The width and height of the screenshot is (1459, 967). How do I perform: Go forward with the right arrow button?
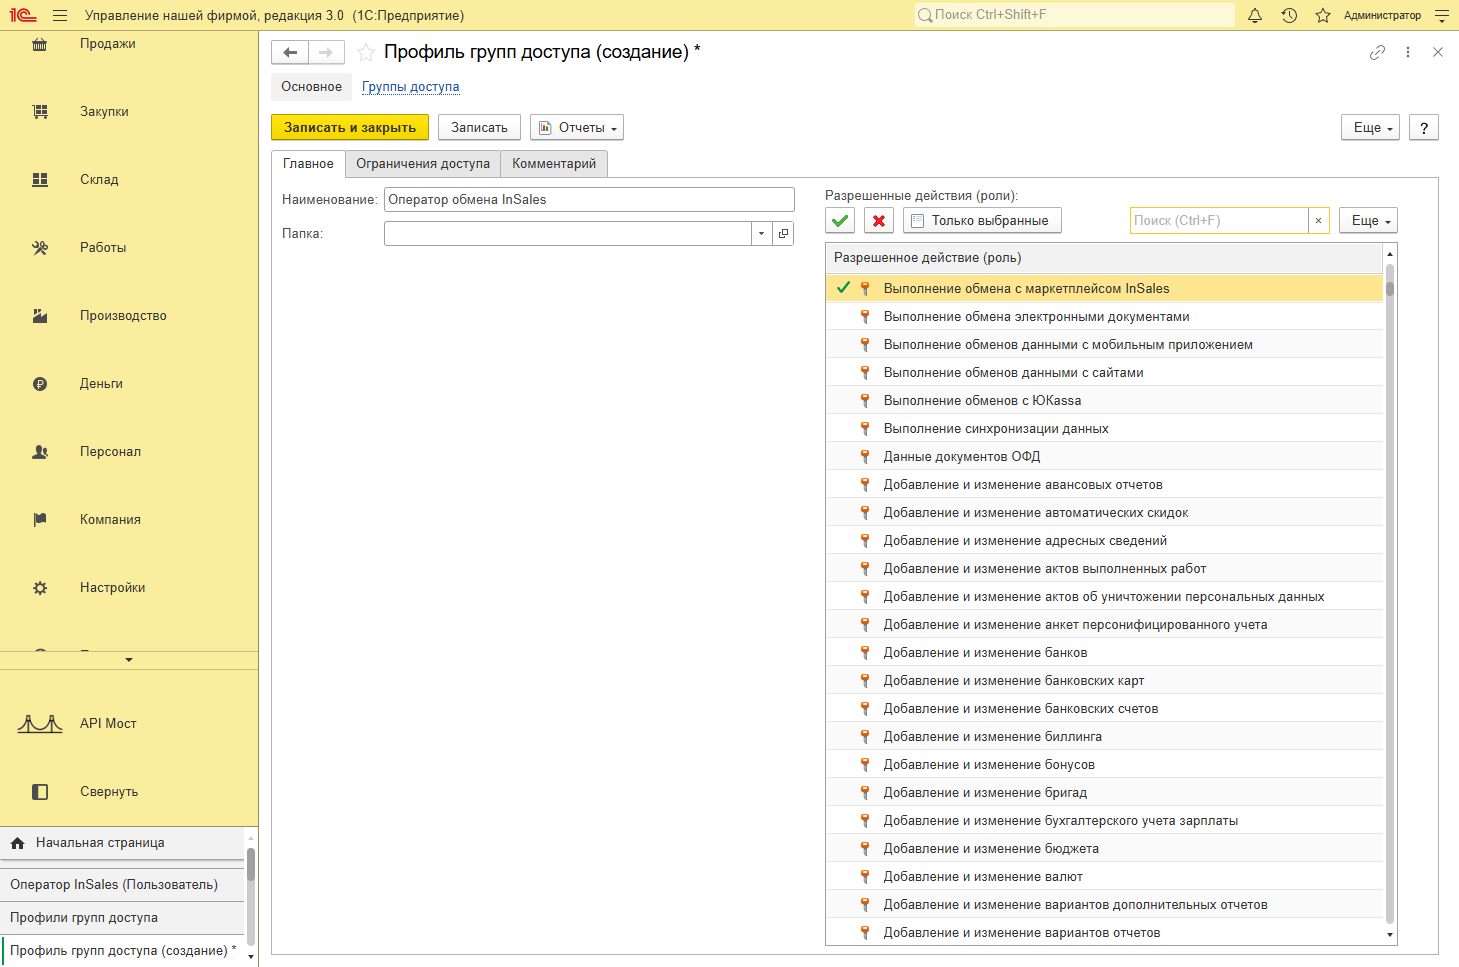click(326, 52)
